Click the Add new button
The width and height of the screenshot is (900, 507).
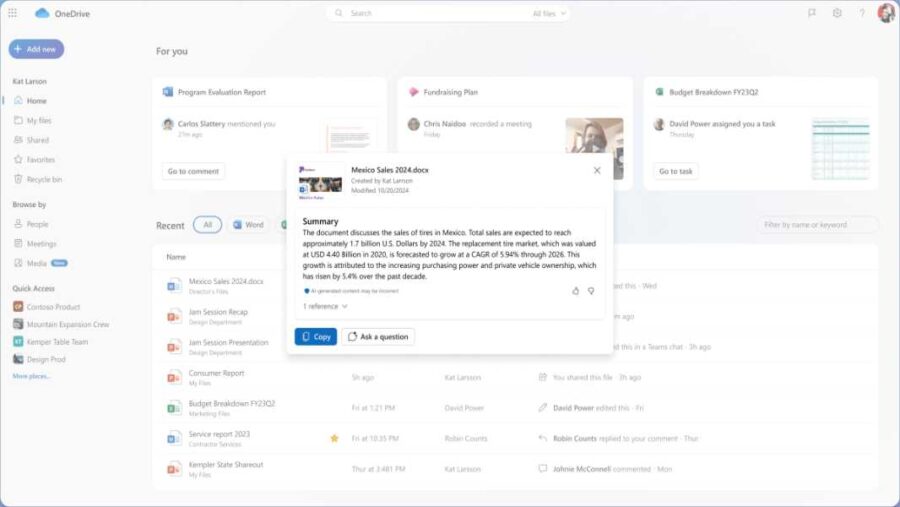pos(36,49)
